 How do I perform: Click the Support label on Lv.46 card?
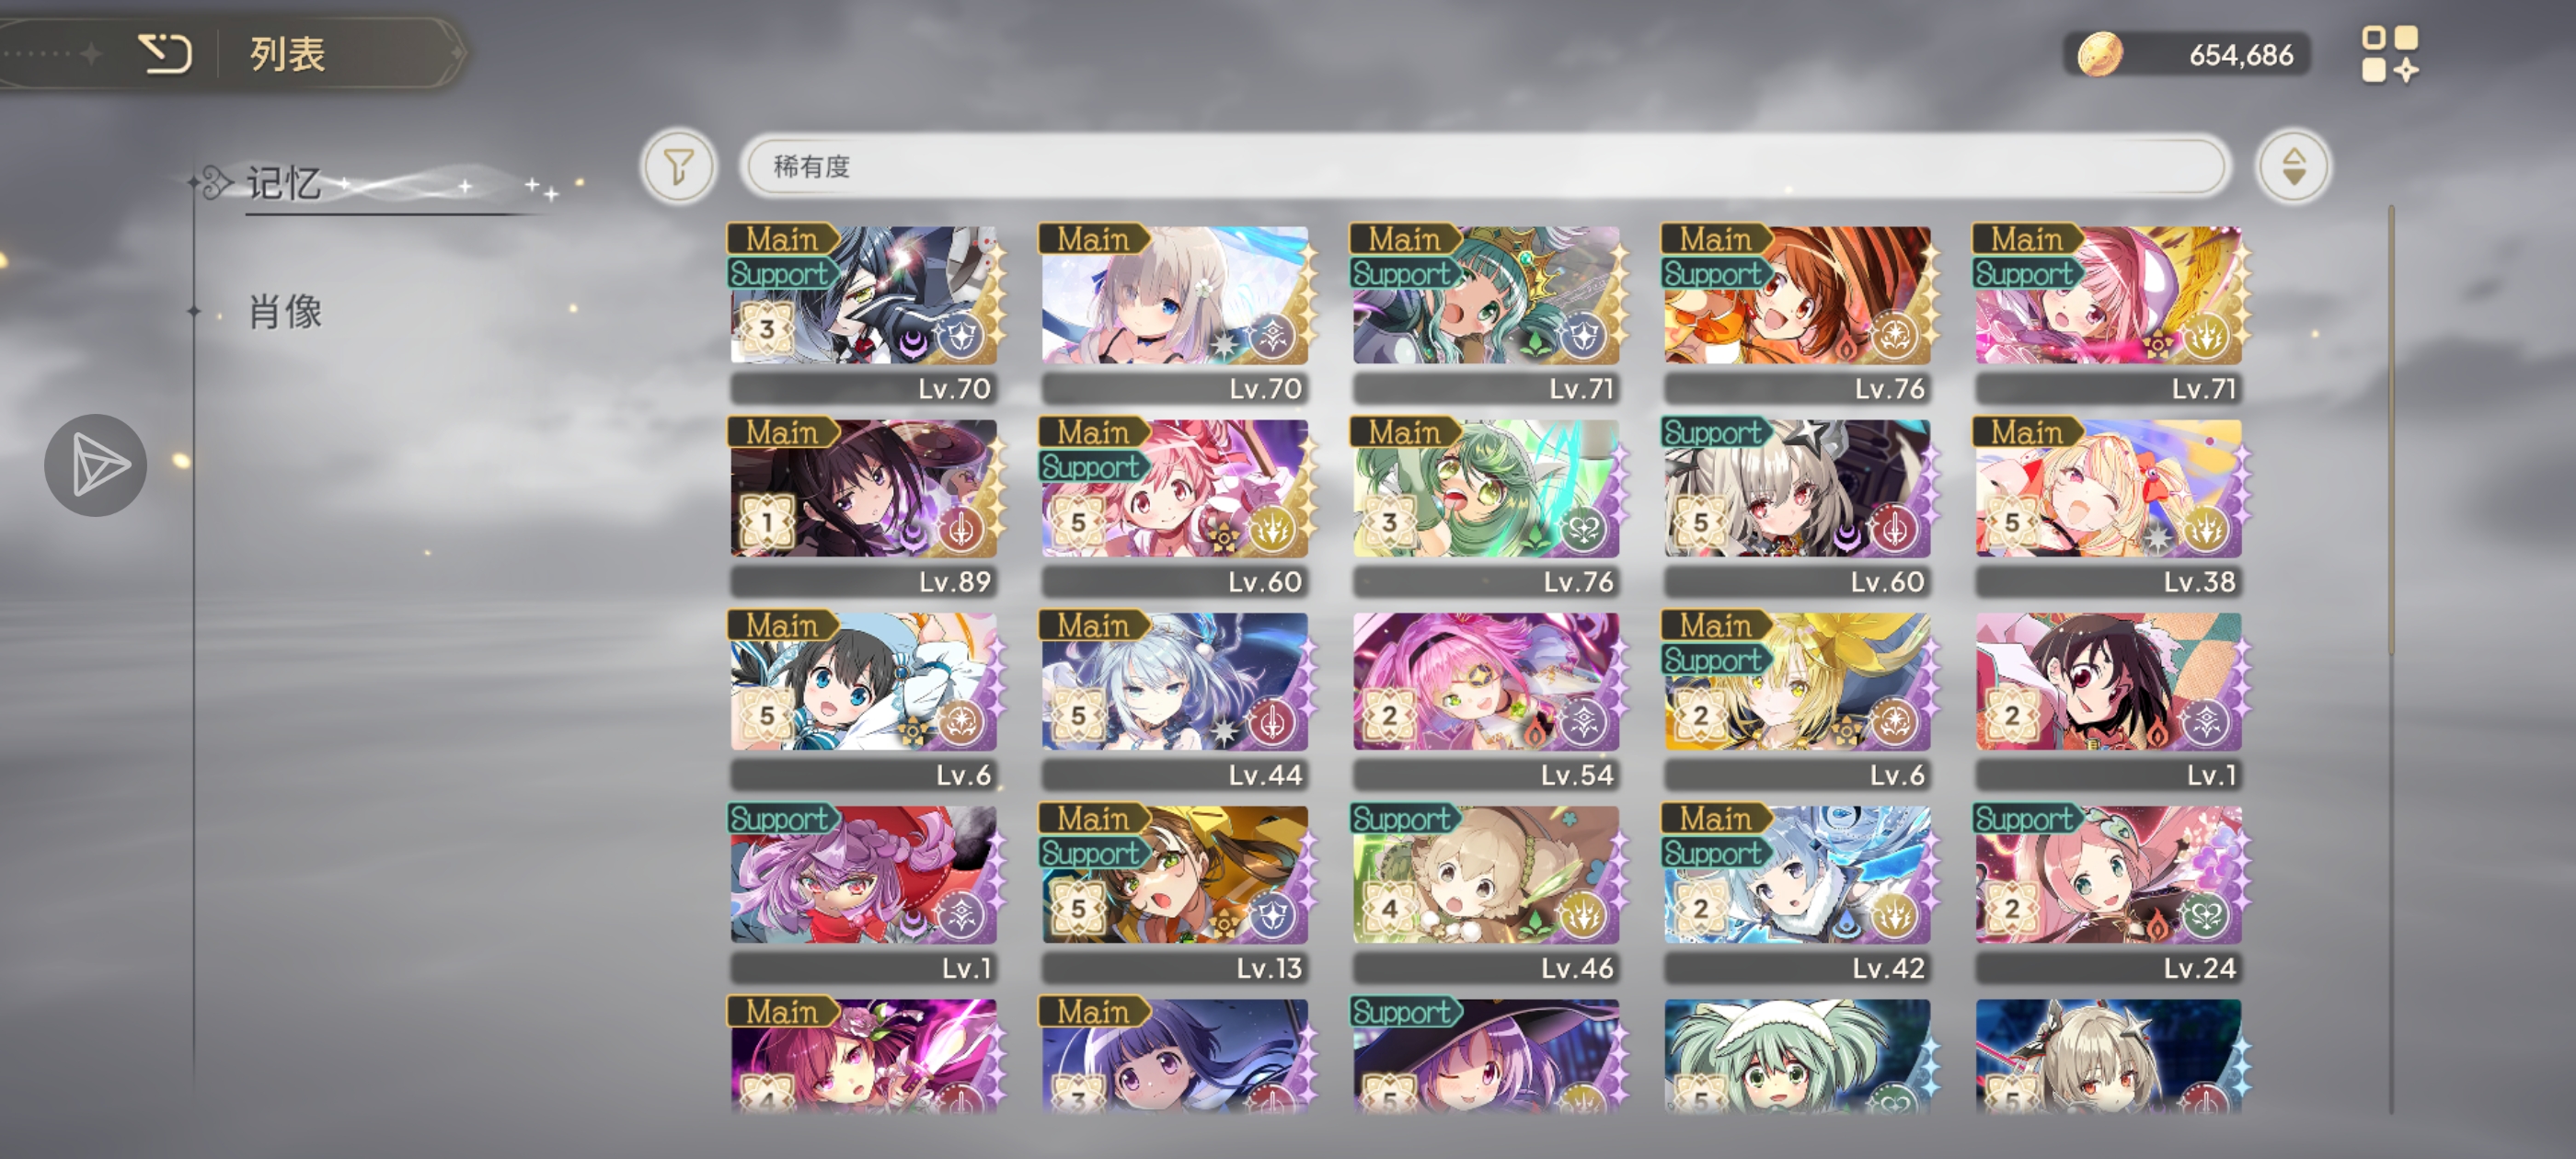[1401, 818]
